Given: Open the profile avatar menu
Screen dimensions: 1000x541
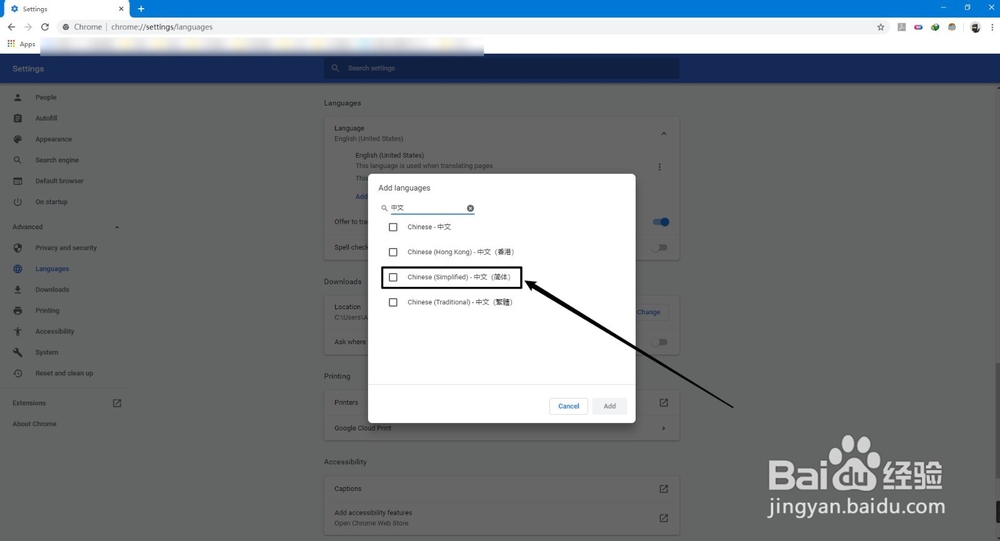Looking at the screenshot, I should point(975,27).
